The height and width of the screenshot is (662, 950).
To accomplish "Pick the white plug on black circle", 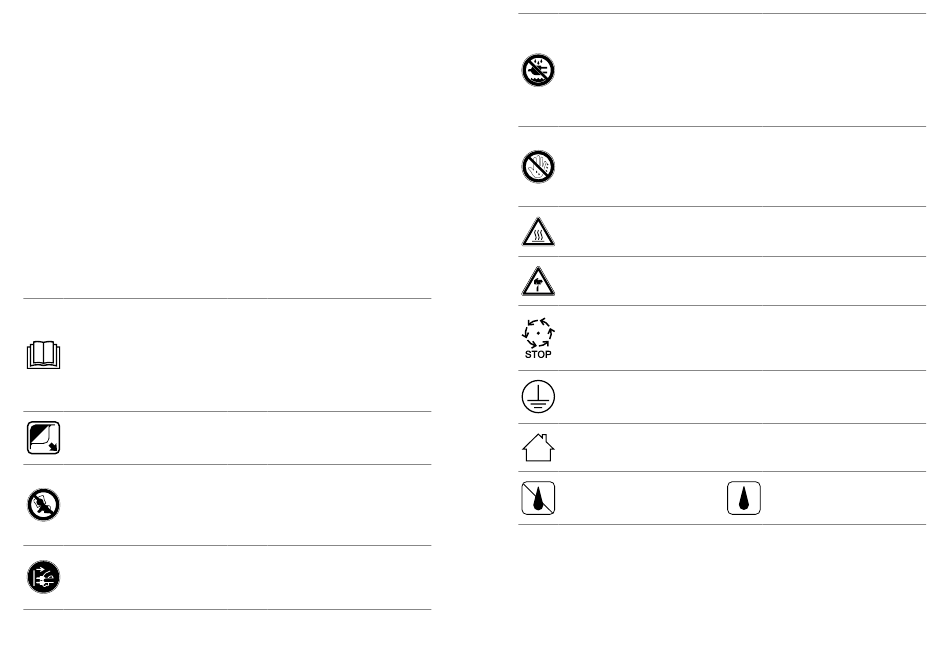I will point(44,576).
